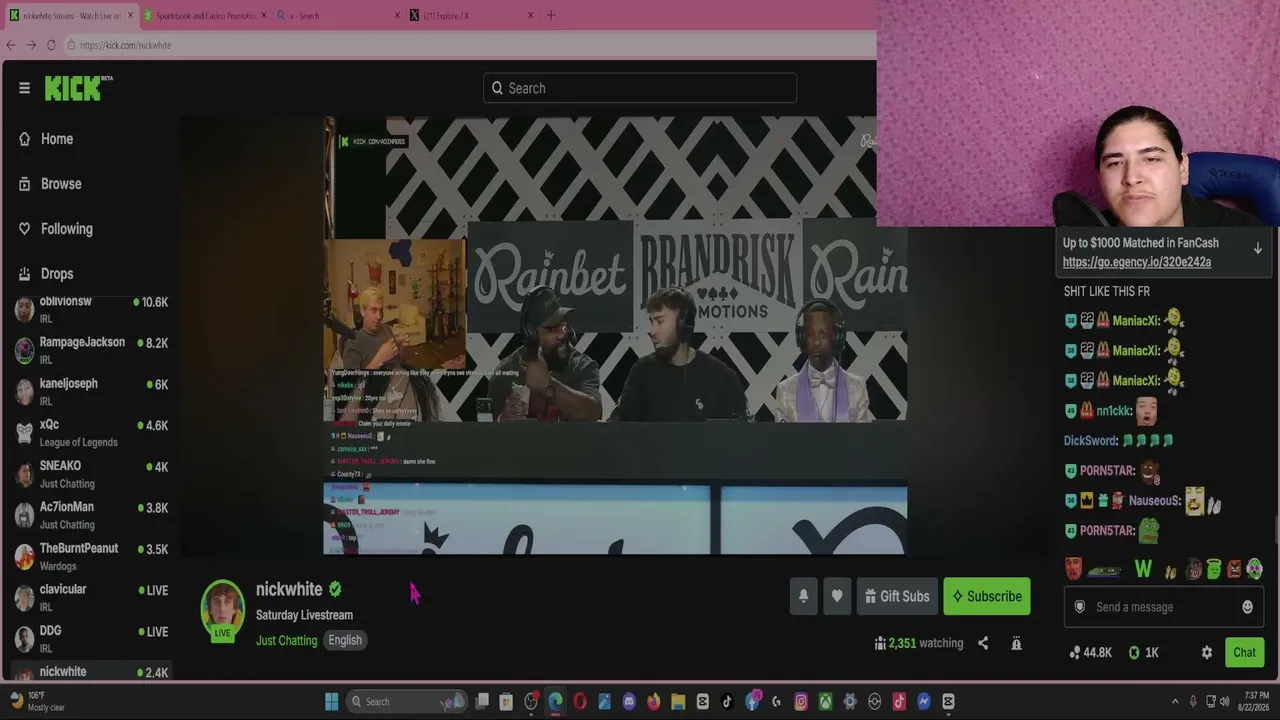1280x720 pixels.
Task: Open xQc's channel in sidebar
Action: 92,432
